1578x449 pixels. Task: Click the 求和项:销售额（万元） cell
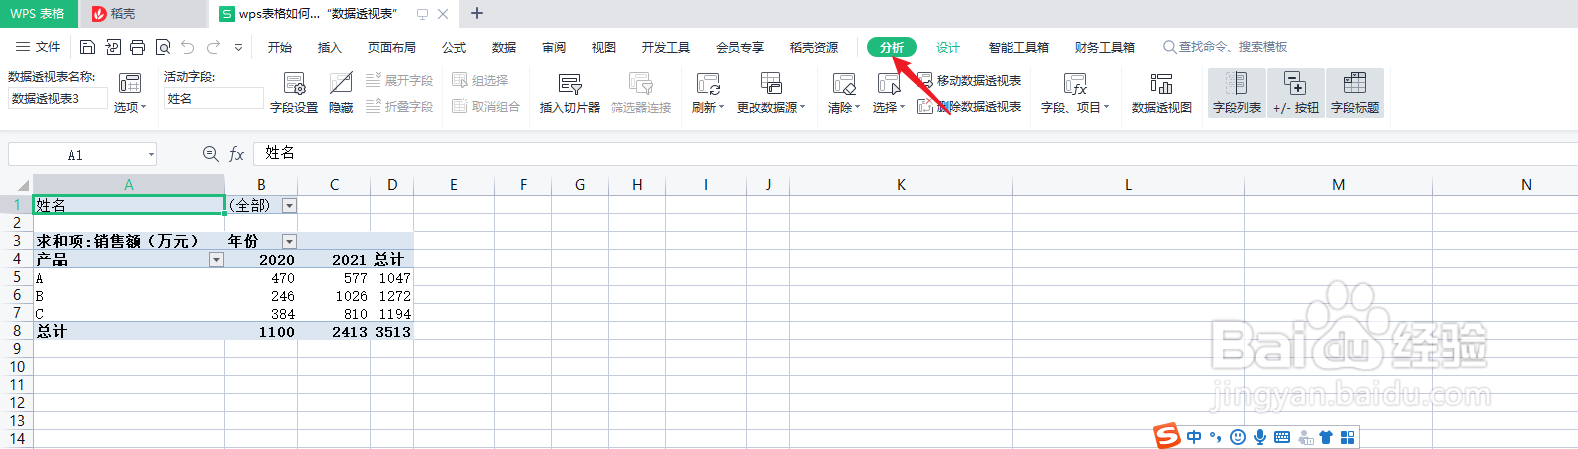(x=129, y=241)
